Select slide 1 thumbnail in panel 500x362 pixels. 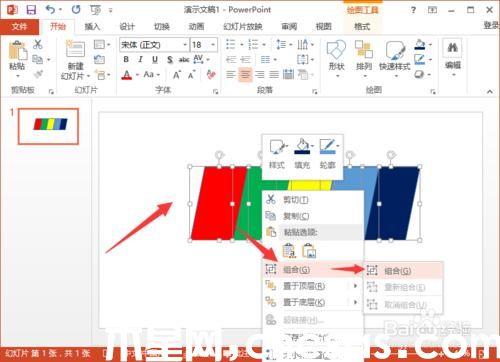tap(48, 126)
